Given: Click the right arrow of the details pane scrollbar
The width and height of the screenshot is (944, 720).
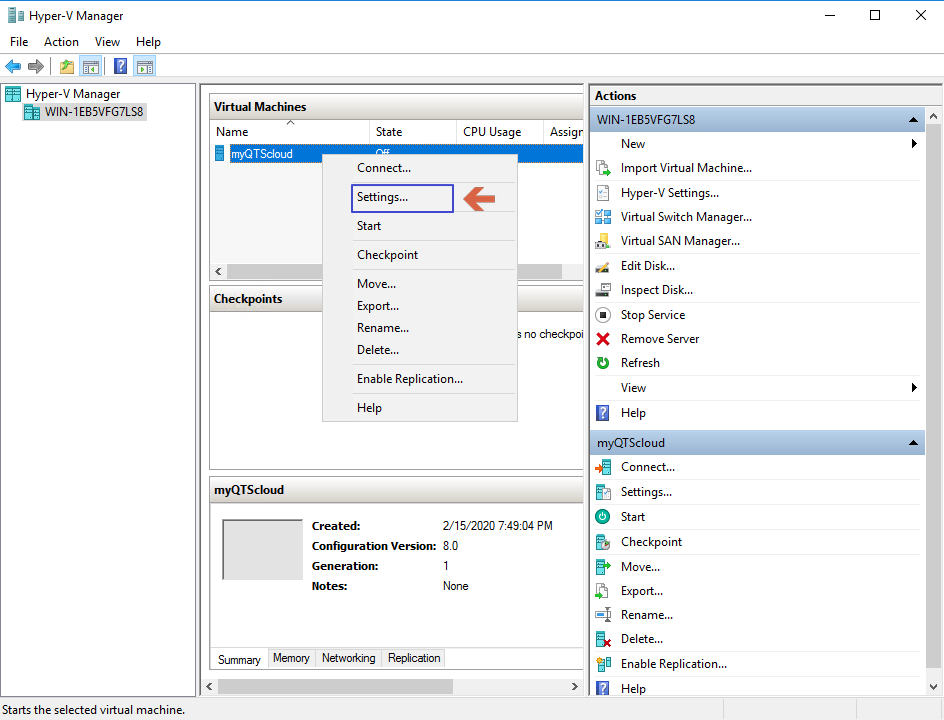Looking at the screenshot, I should pyautogui.click(x=574, y=686).
